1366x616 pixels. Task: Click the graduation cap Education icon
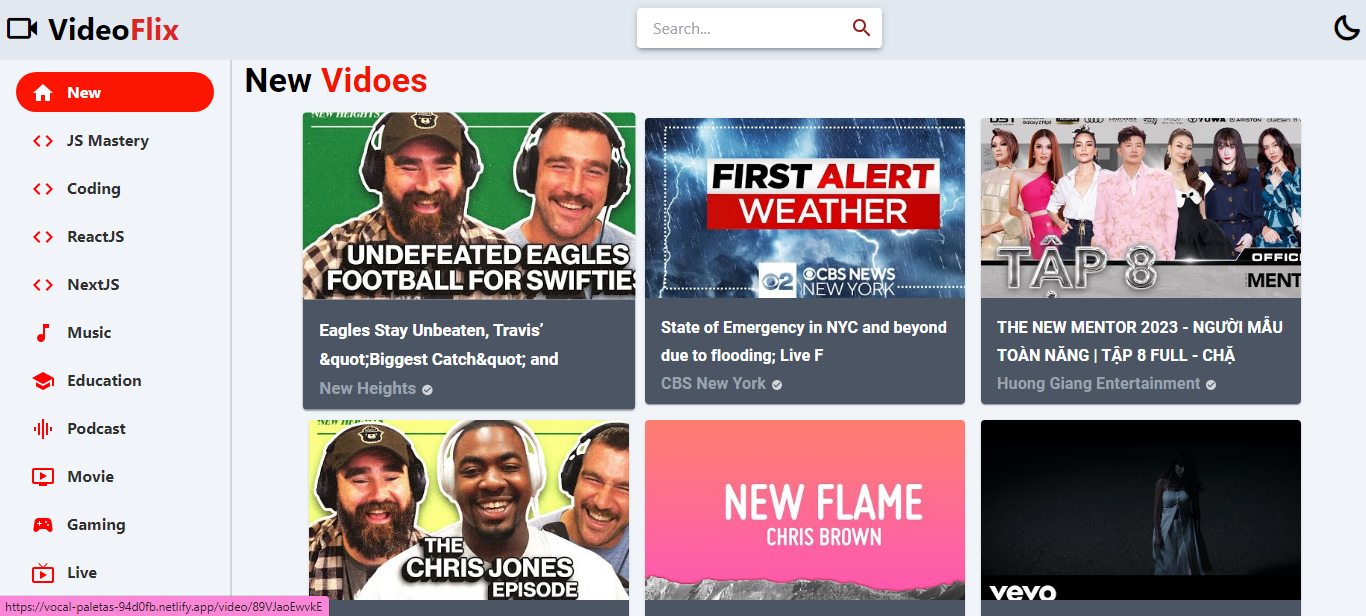(43, 381)
